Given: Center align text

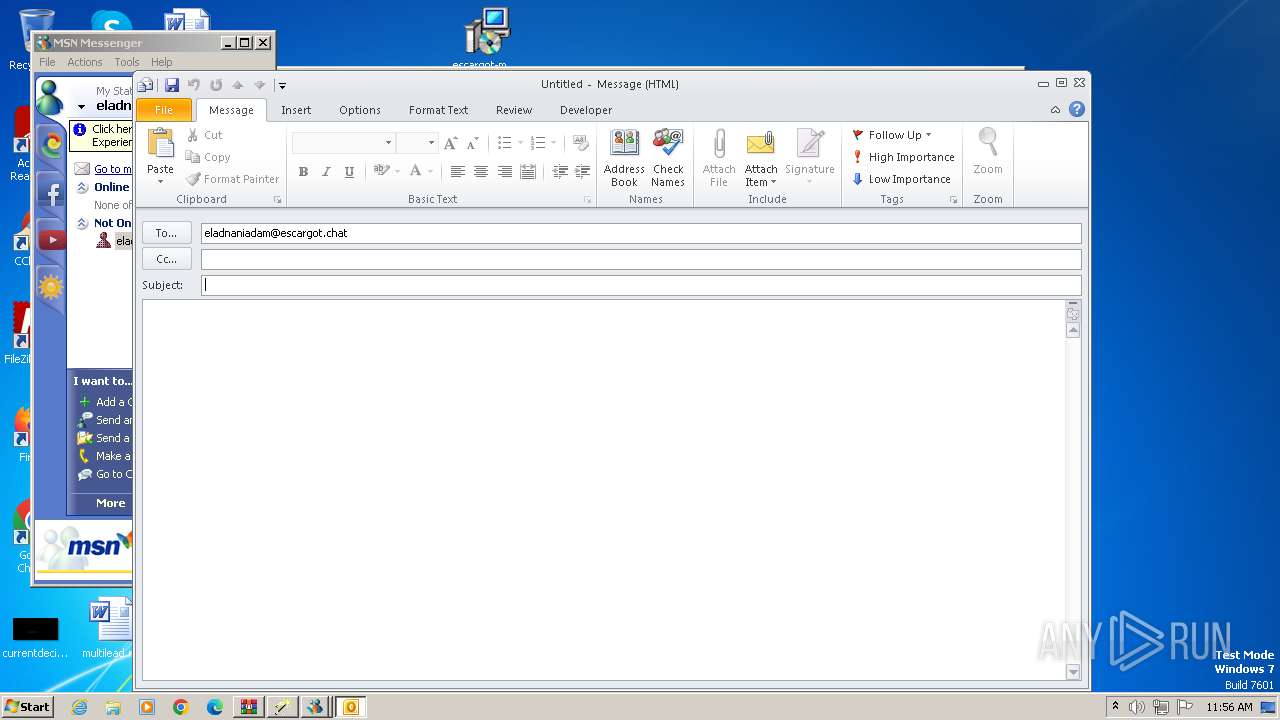Looking at the screenshot, I should point(481,172).
